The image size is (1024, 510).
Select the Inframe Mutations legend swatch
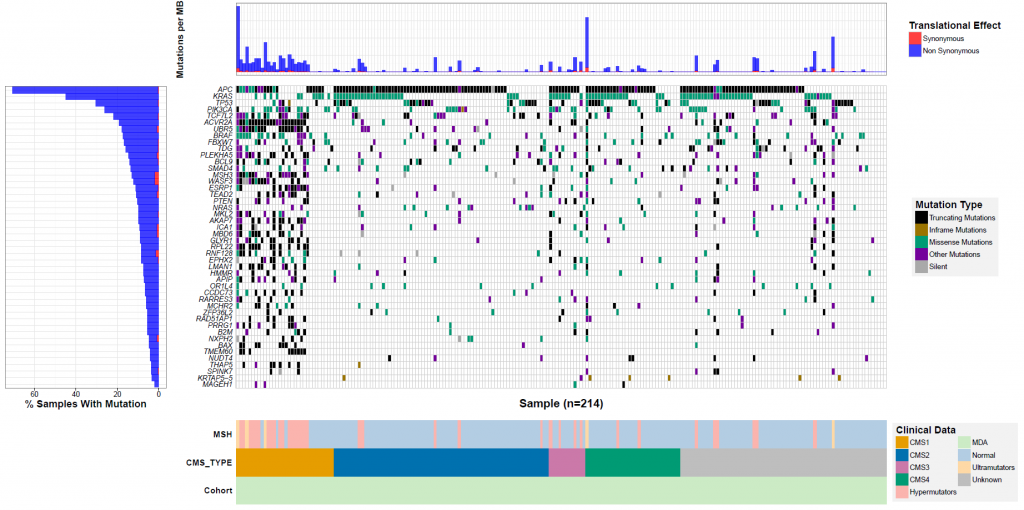pyautogui.click(x=921, y=230)
